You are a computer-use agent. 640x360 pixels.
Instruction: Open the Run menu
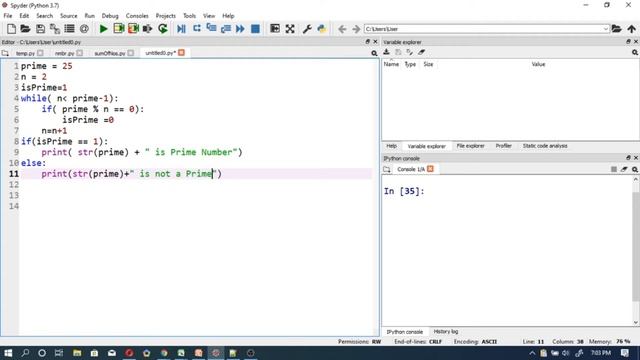click(x=89, y=16)
